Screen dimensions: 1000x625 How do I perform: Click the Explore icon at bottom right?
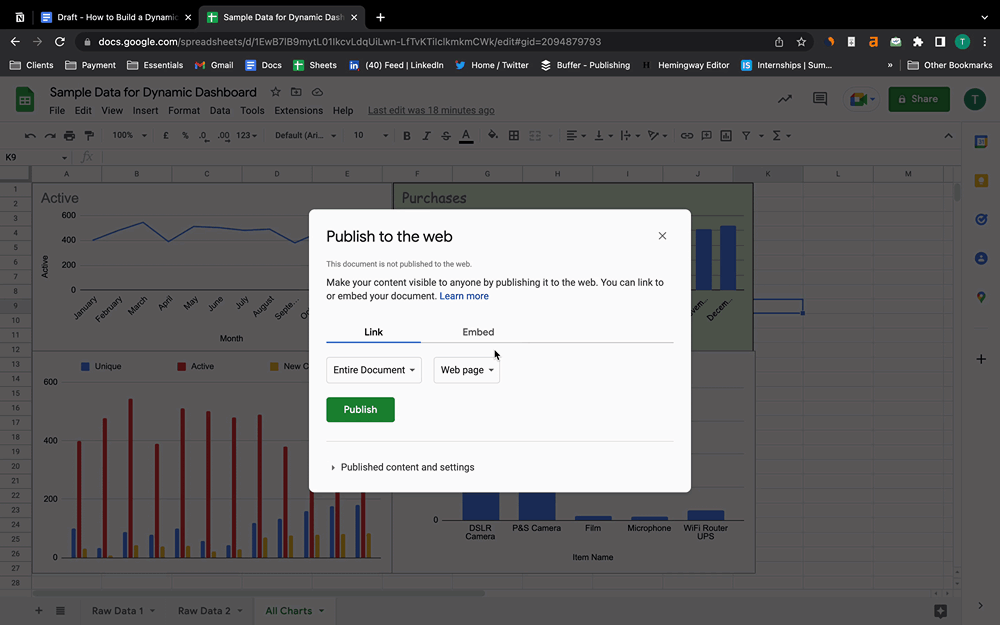[x=940, y=610]
